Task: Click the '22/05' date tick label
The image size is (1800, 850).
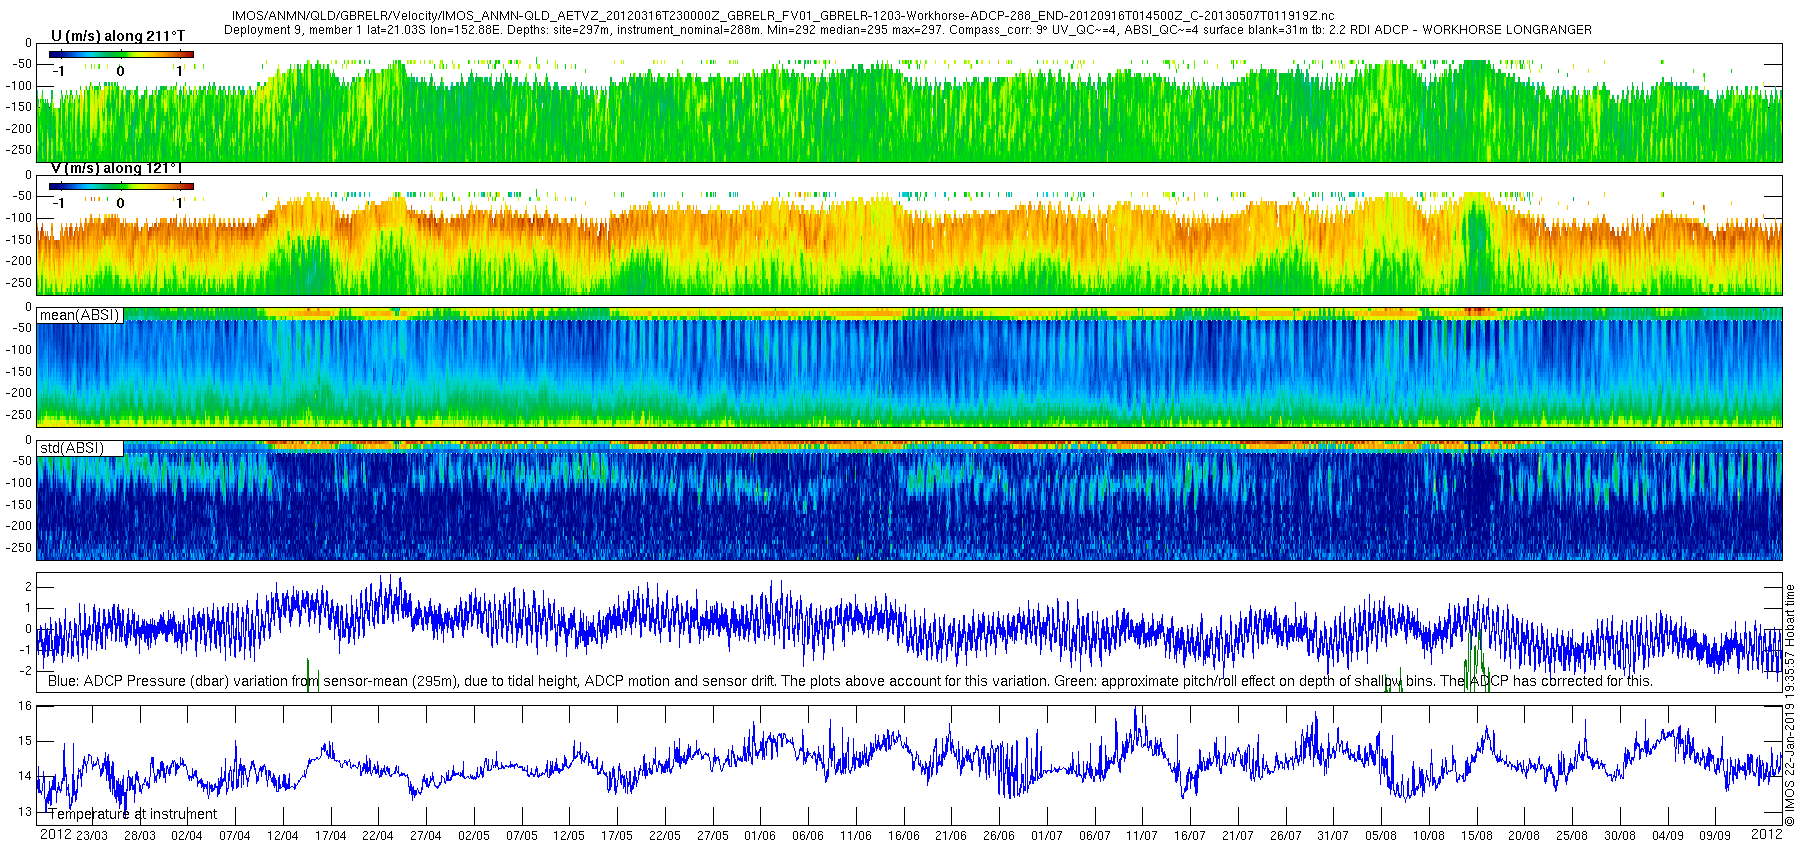Action: point(665,836)
